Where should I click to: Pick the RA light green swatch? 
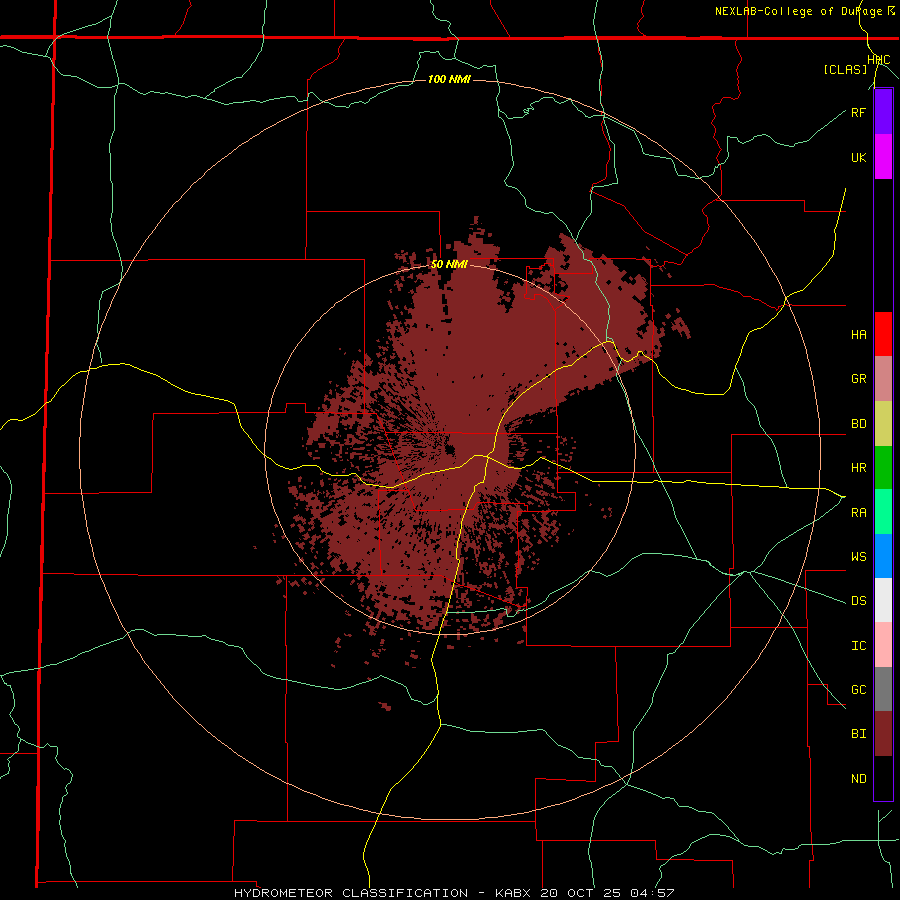point(883,512)
